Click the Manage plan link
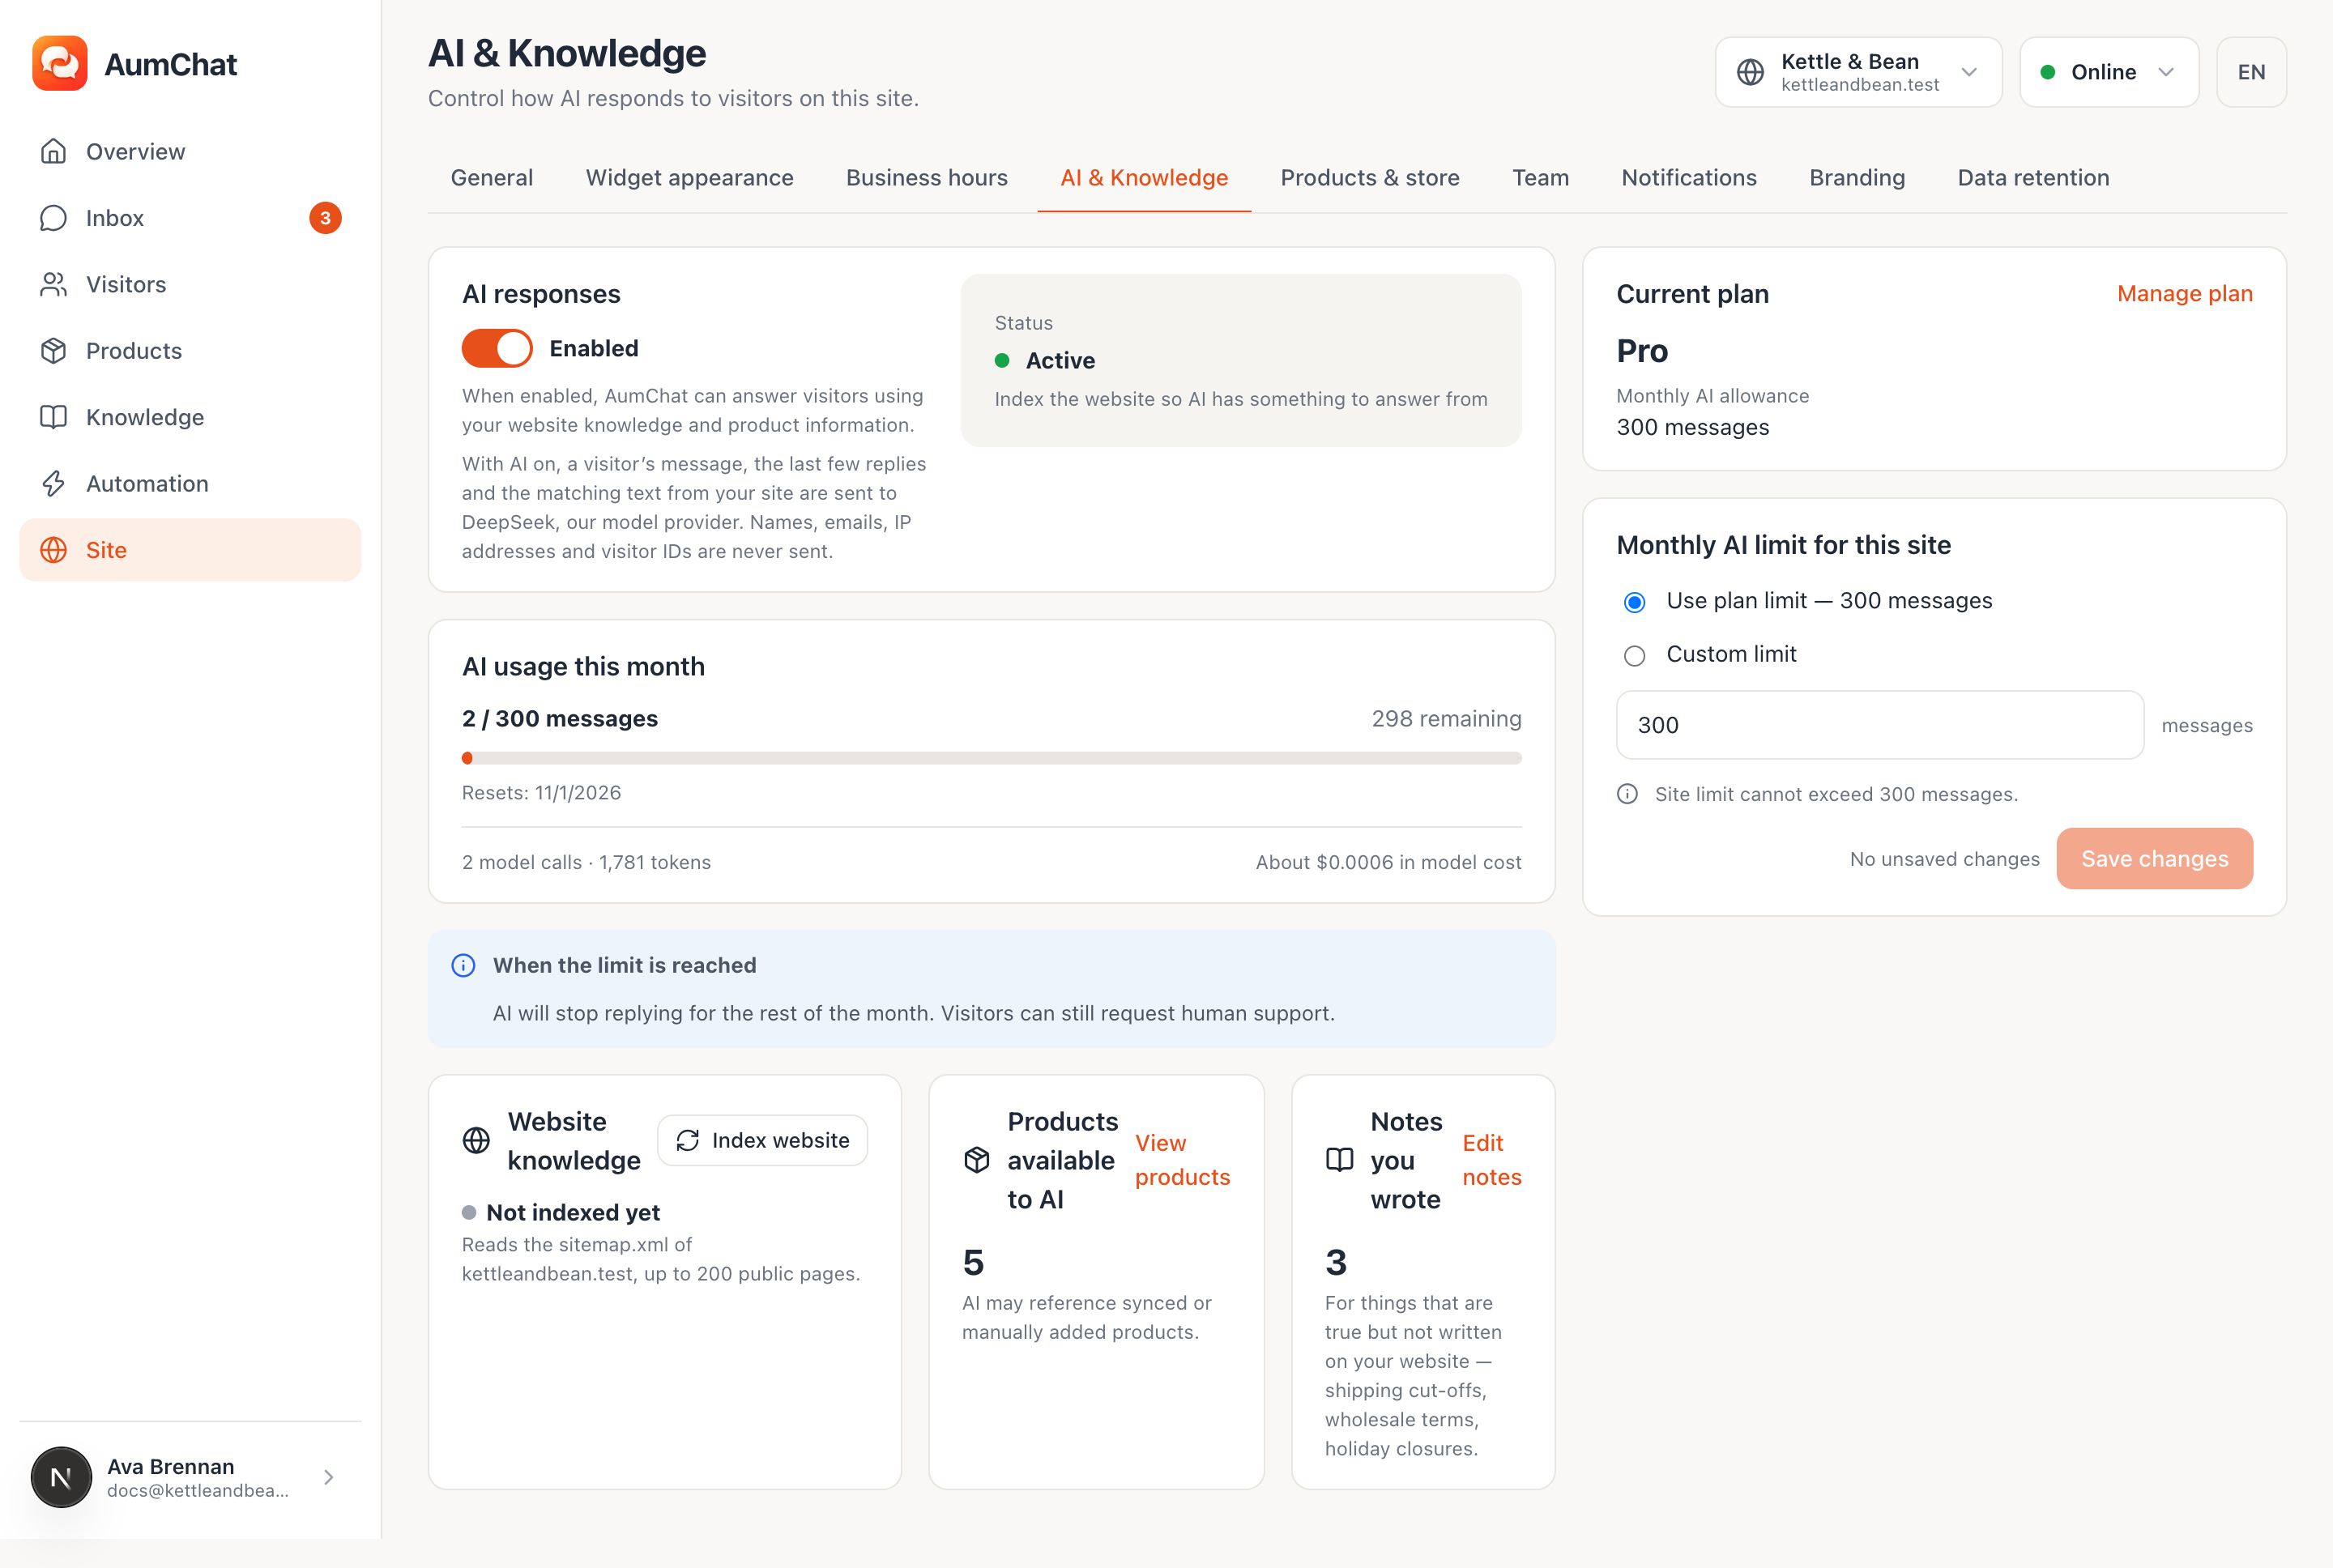Screen dimensions: 2333x1568 click(2184, 294)
